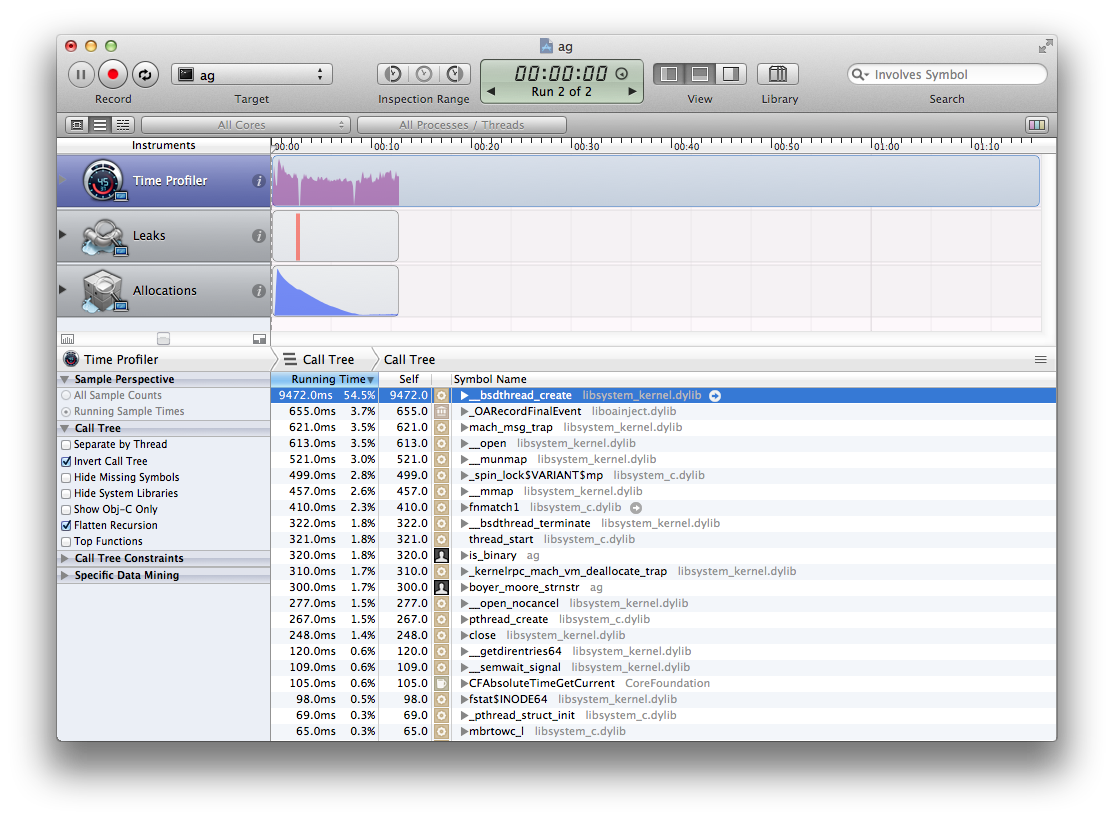Select the Time Profiler instrument

tap(163, 181)
